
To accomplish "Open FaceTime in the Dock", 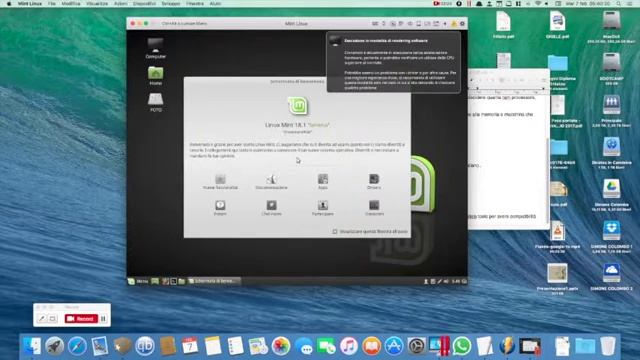I will [326, 346].
